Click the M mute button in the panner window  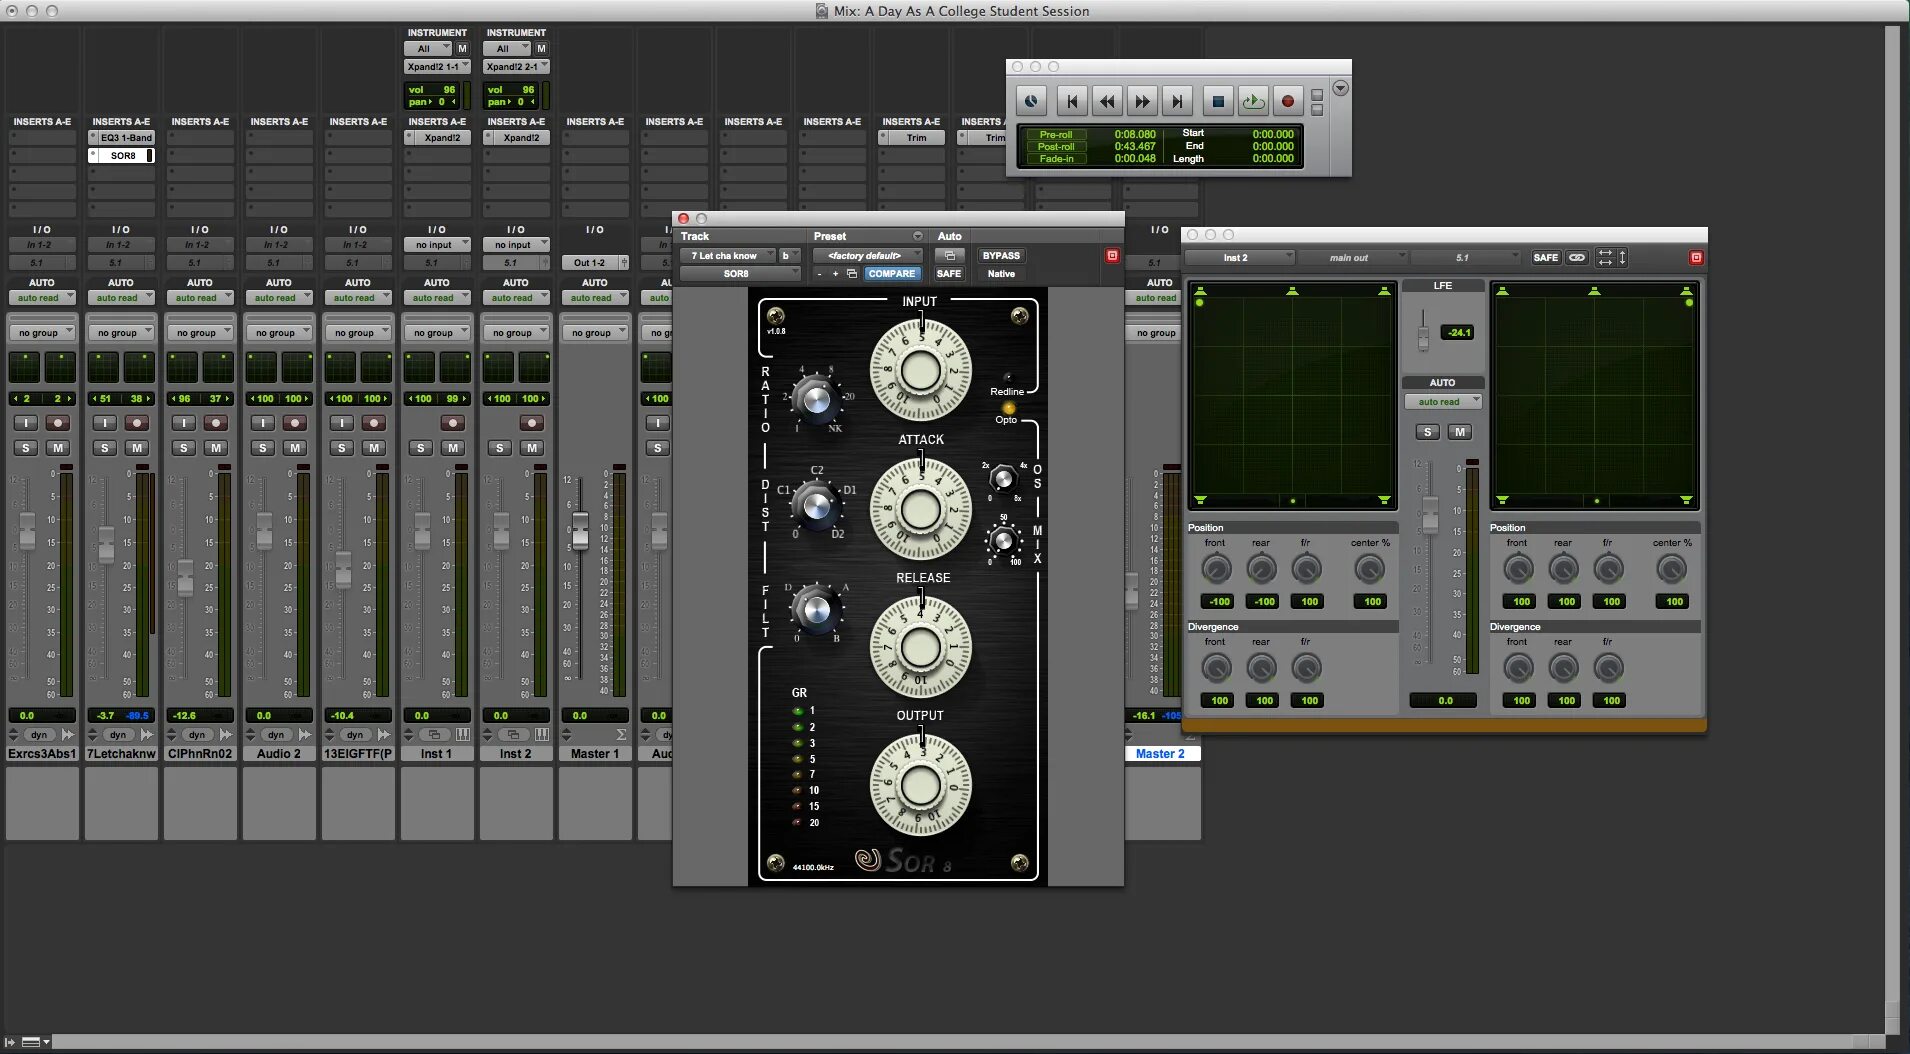[x=1460, y=433]
